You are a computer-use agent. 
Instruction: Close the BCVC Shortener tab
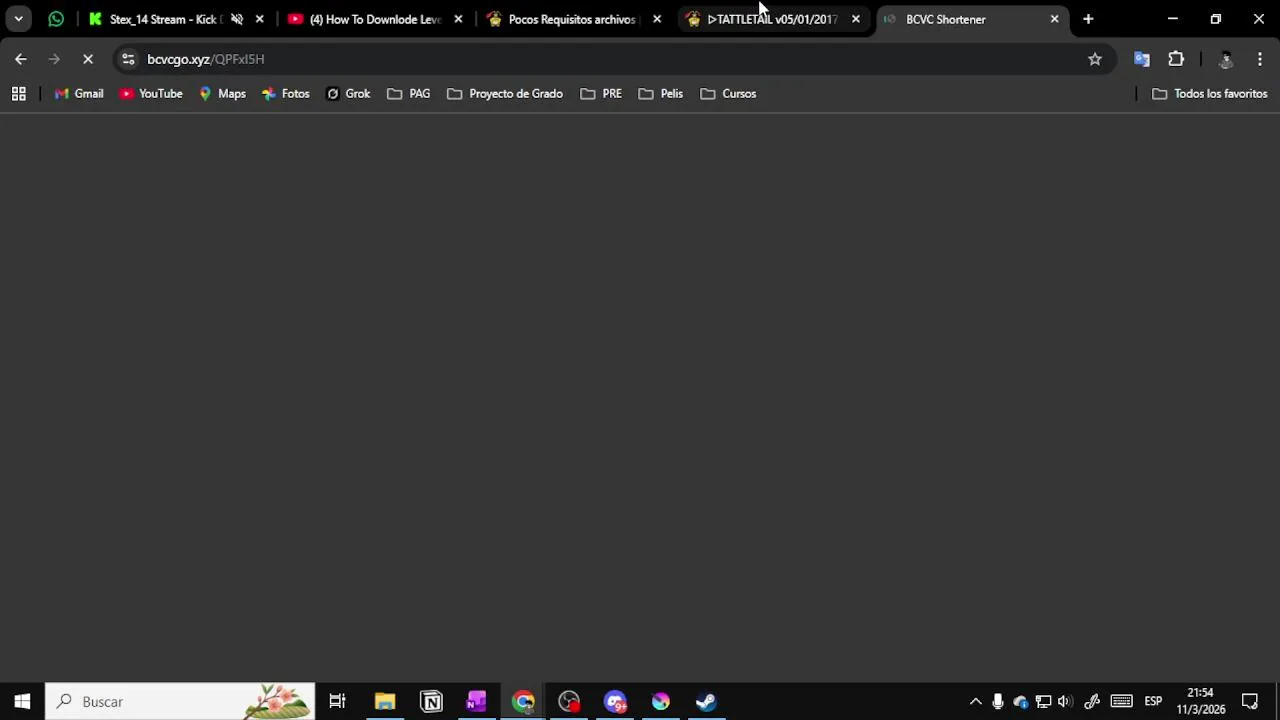pyautogui.click(x=1054, y=19)
